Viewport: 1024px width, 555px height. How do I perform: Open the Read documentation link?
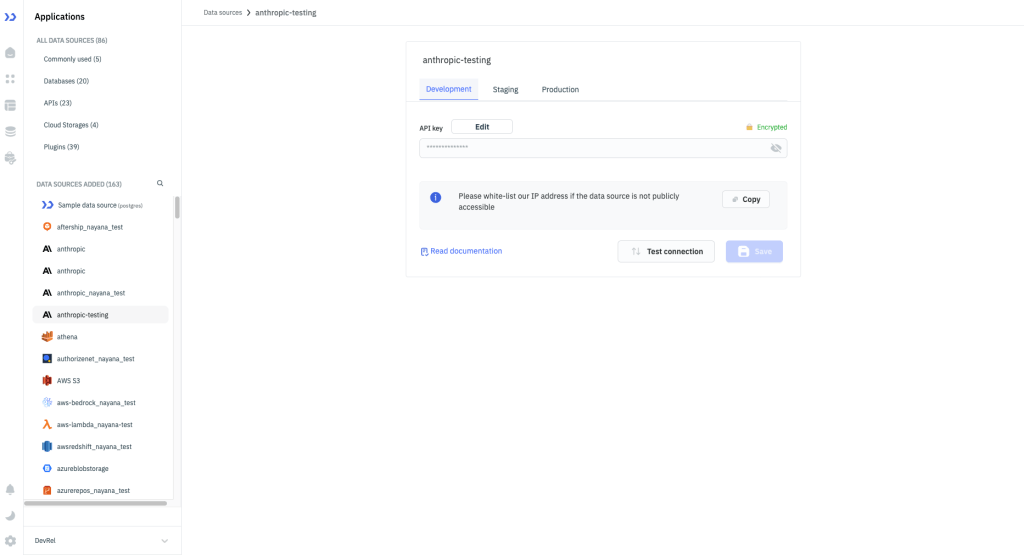tap(461, 251)
